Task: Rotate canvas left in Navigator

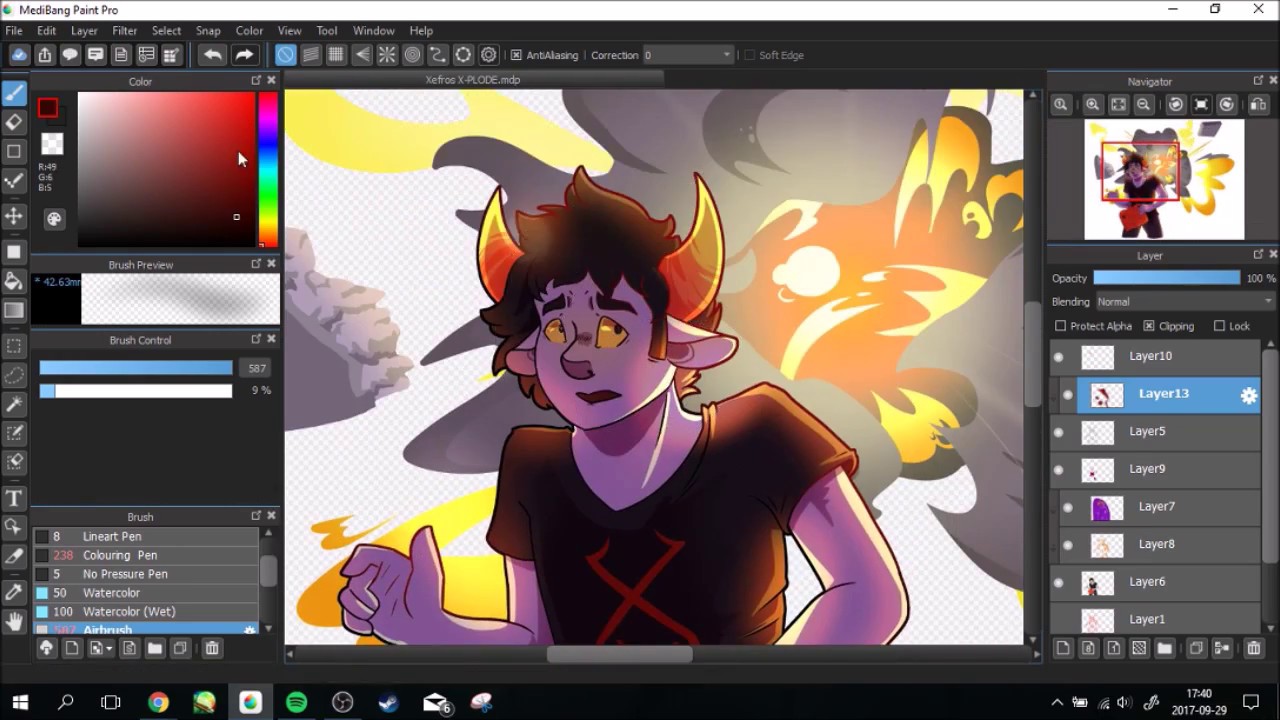Action: [1176, 104]
